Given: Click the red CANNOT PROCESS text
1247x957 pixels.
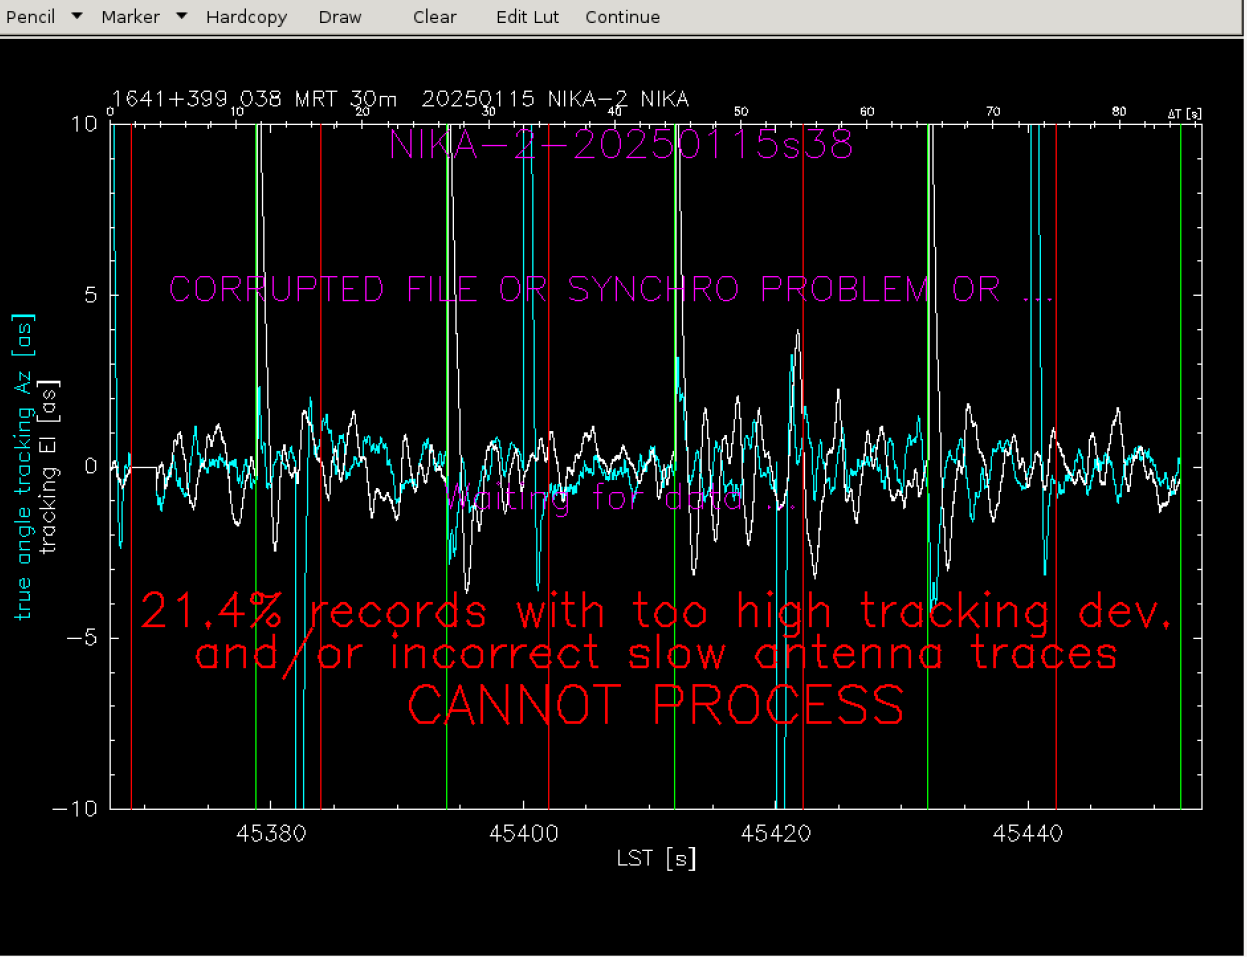Looking at the screenshot, I should coord(655,705).
